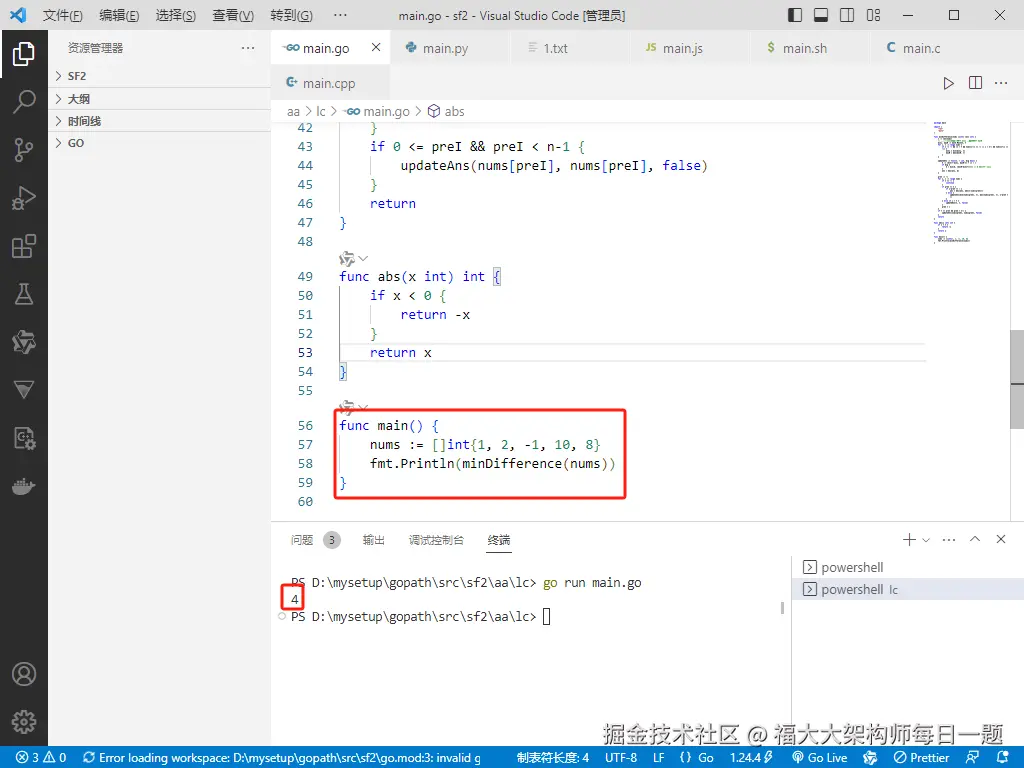
Task: Maximize the panel size with chevron
Action: click(975, 539)
